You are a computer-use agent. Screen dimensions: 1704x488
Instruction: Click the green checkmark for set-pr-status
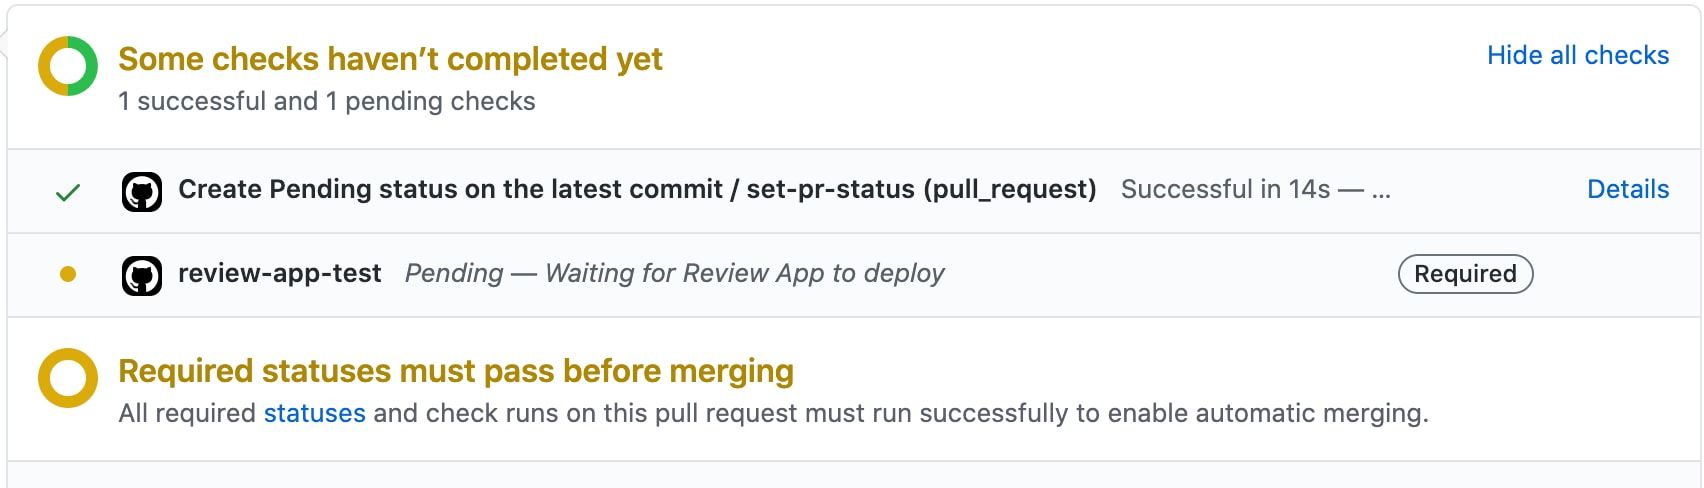tap(68, 192)
